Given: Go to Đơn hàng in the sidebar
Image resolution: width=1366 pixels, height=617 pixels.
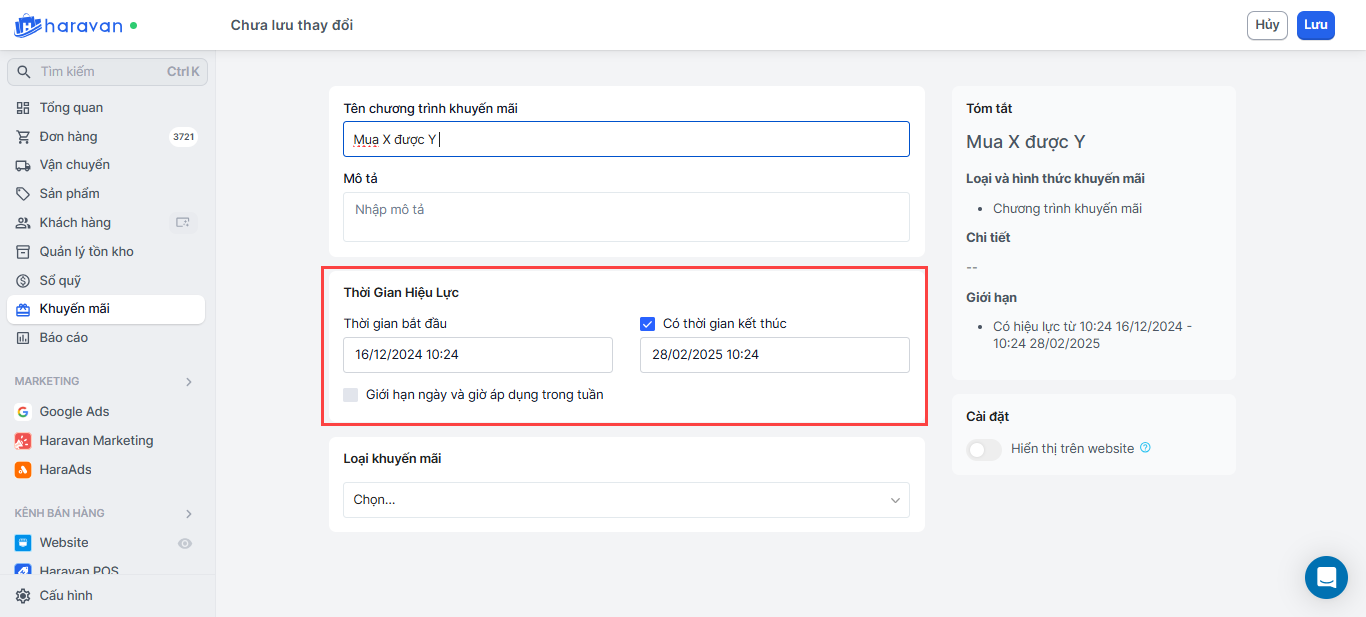Looking at the screenshot, I should point(68,137).
